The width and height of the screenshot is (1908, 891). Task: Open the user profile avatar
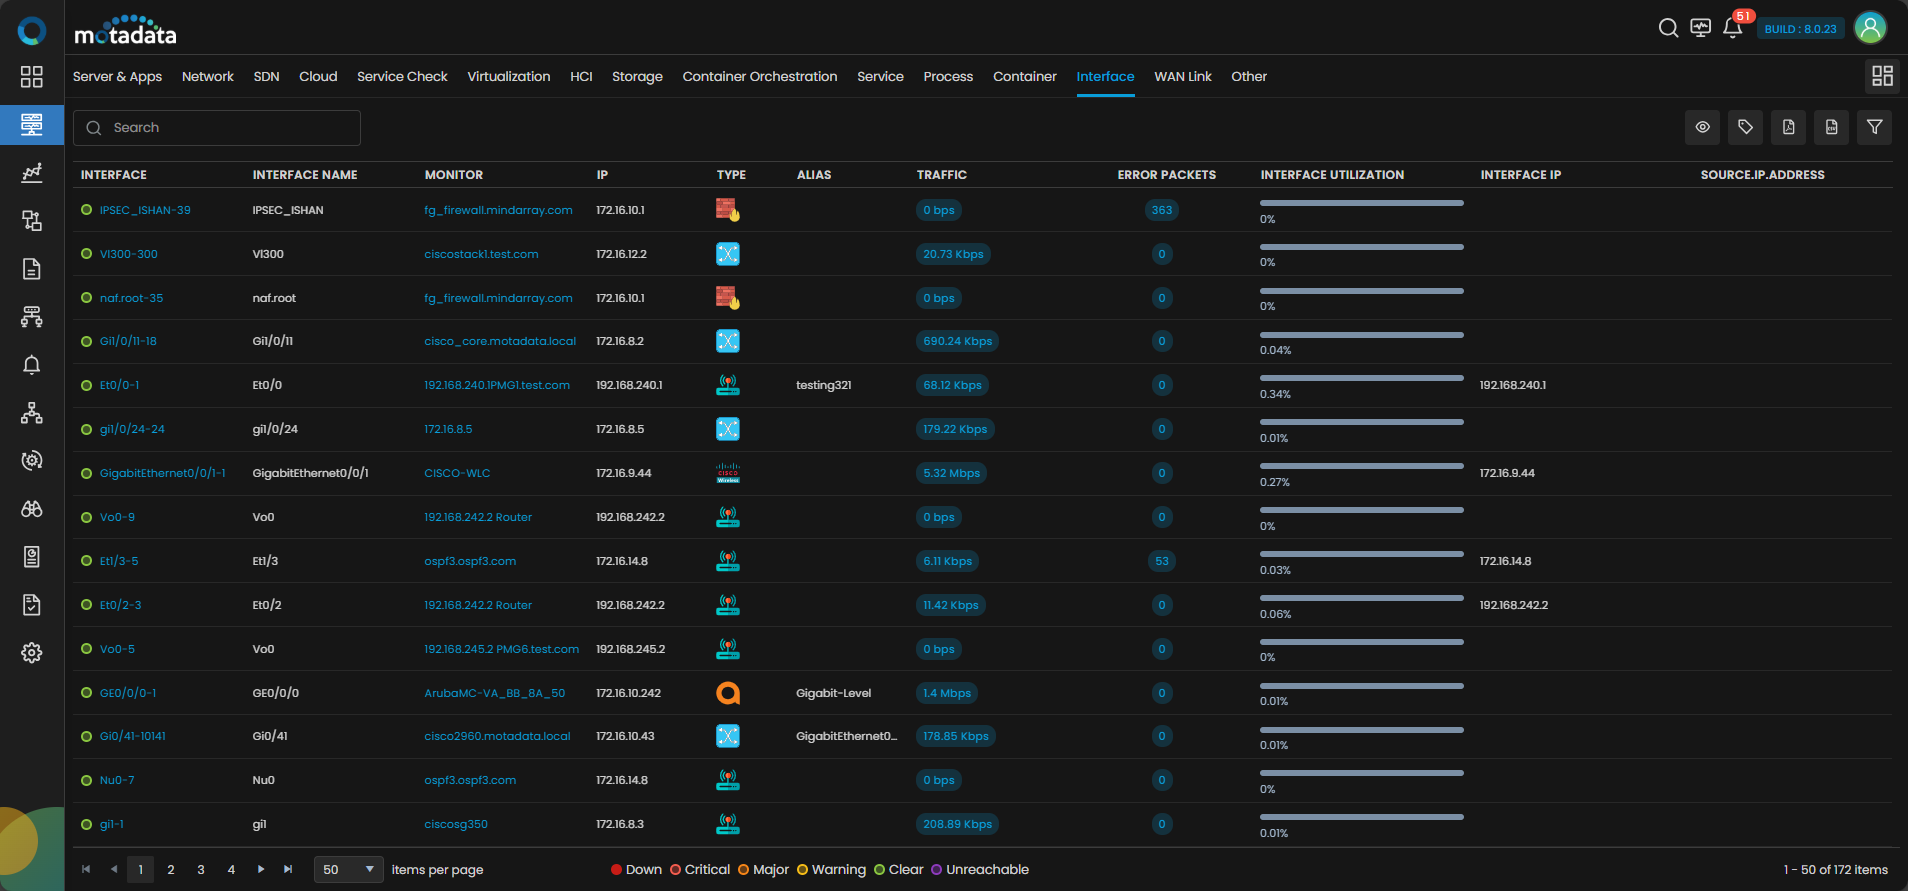(x=1870, y=28)
